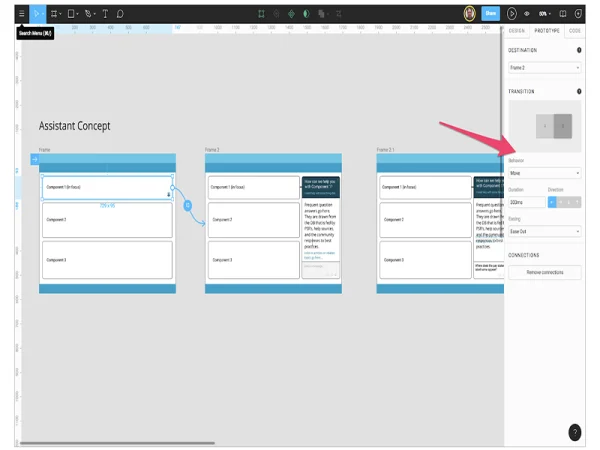Image resolution: width=600 pixels, height=450 pixels.
Task: Select the Frame tool
Action: (54, 14)
